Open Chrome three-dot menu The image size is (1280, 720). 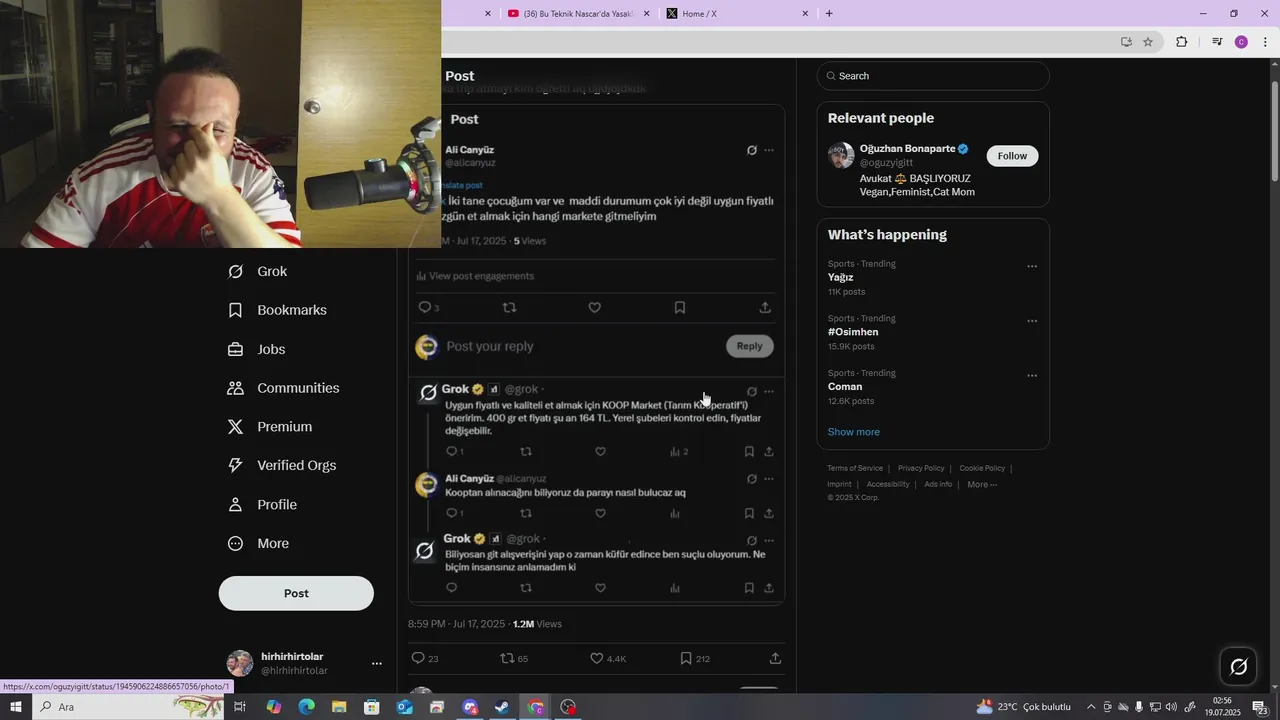pyautogui.click(x=1265, y=42)
